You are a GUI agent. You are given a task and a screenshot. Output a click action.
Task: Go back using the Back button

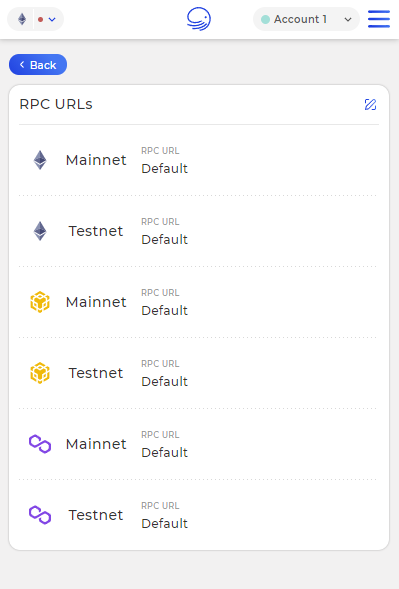point(38,65)
